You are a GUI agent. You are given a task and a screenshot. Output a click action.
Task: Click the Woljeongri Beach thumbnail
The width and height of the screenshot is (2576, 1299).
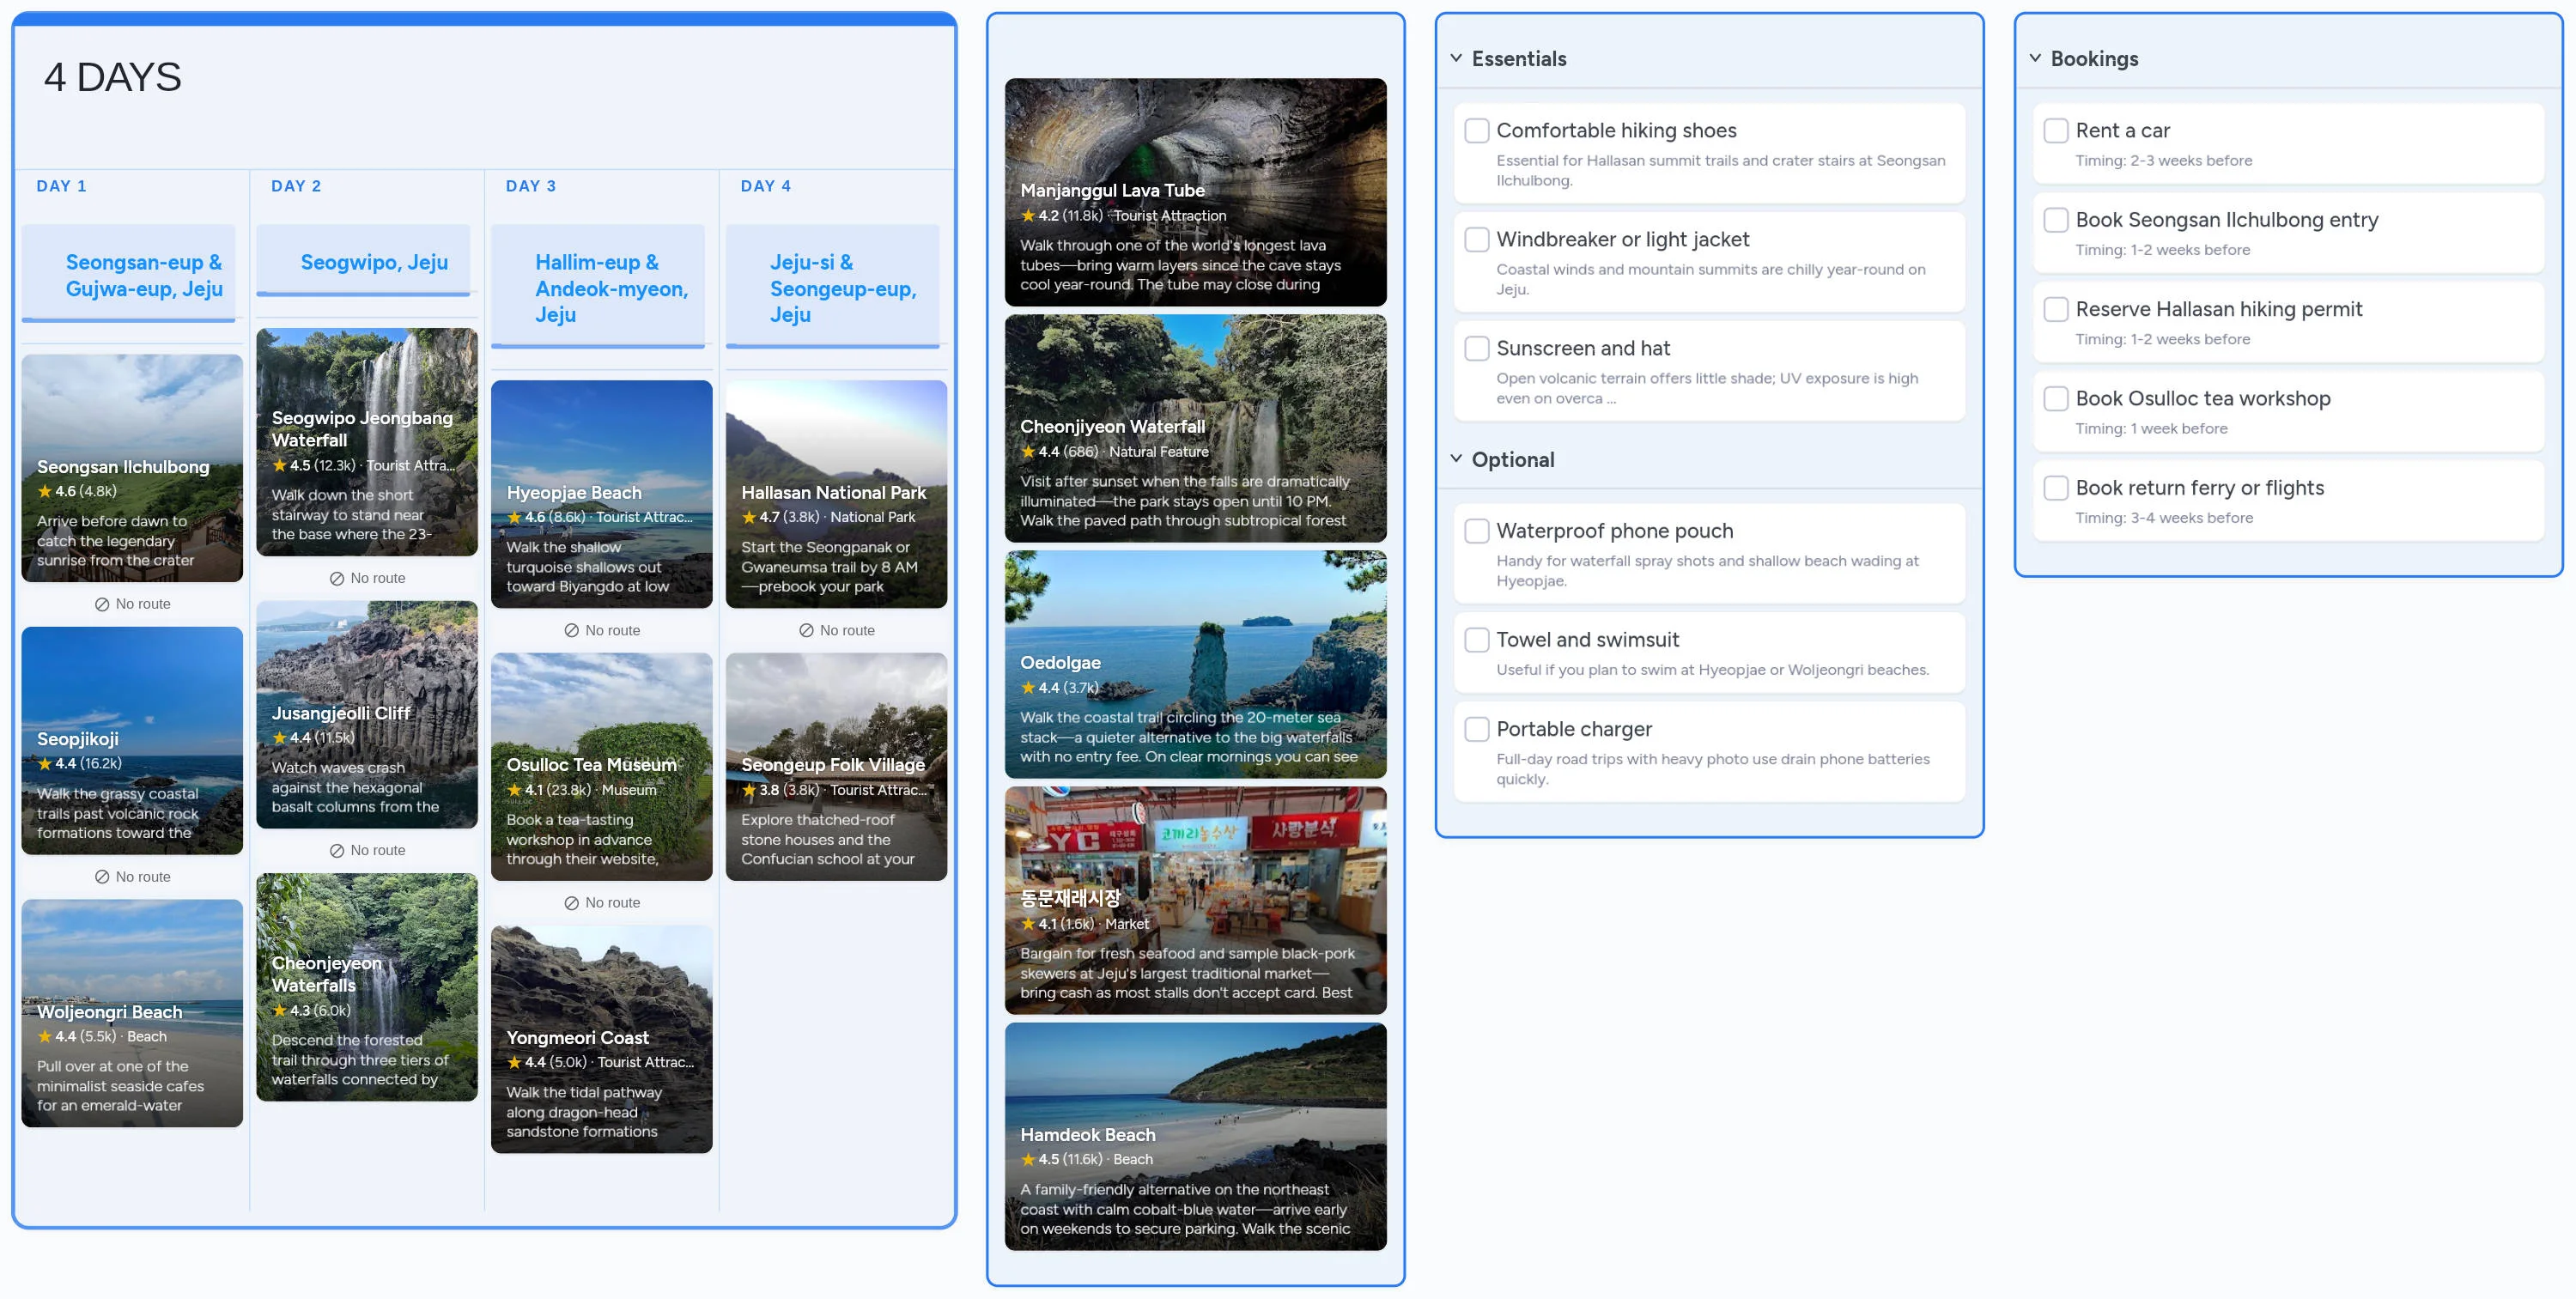(132, 1013)
